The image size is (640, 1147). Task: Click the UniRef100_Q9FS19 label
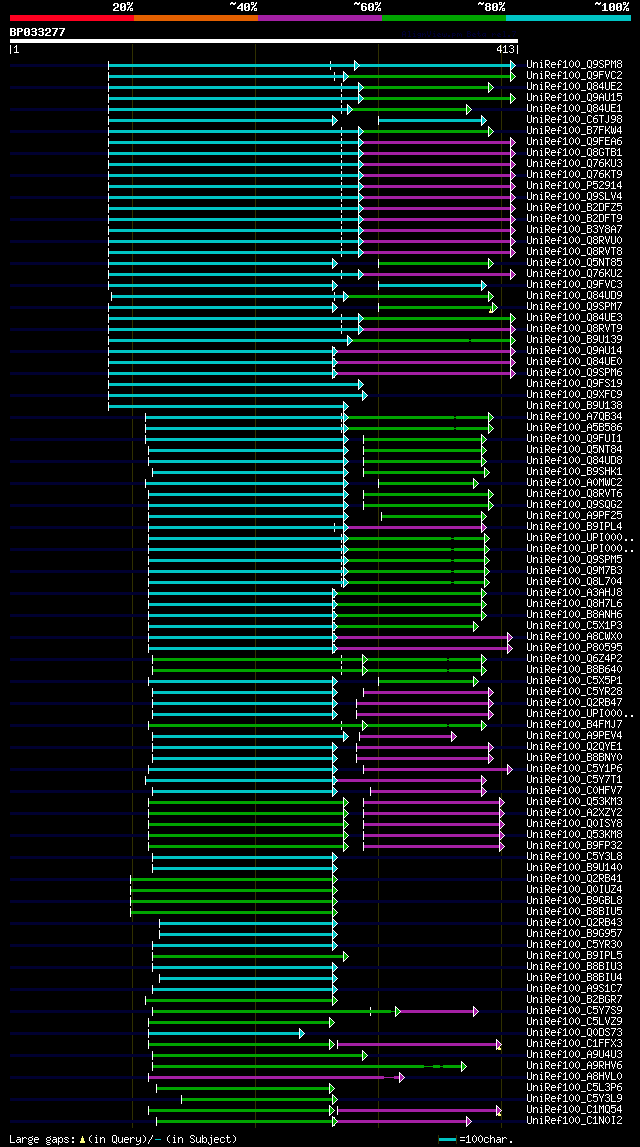tap(574, 383)
